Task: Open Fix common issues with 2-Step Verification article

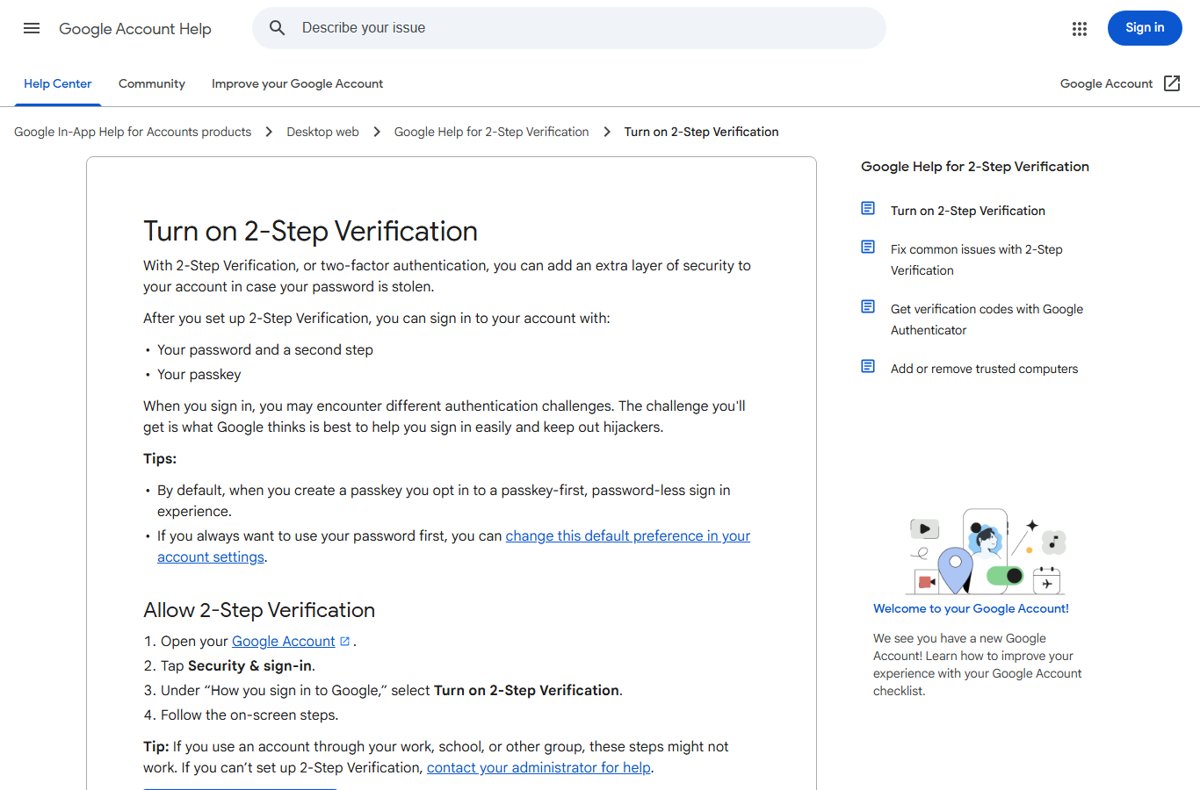Action: coord(977,260)
